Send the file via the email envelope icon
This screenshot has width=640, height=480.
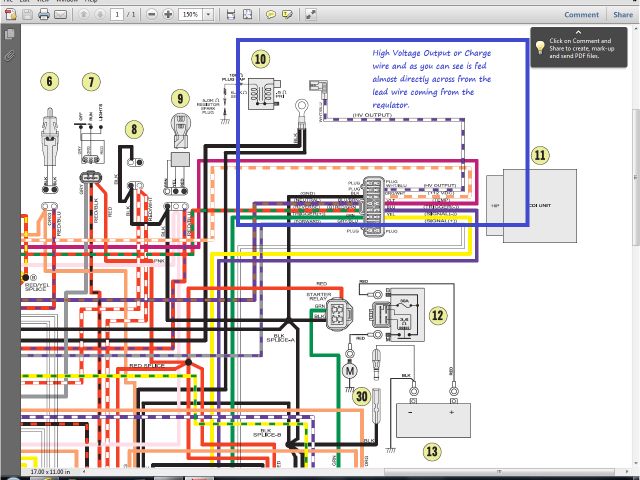[60, 15]
